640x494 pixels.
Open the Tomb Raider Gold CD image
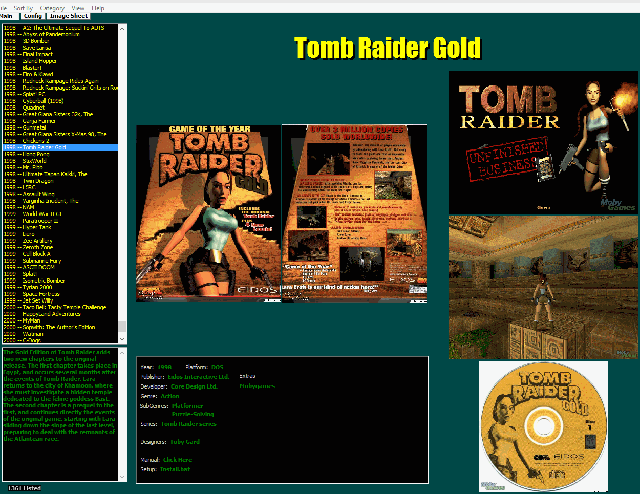pos(543,426)
